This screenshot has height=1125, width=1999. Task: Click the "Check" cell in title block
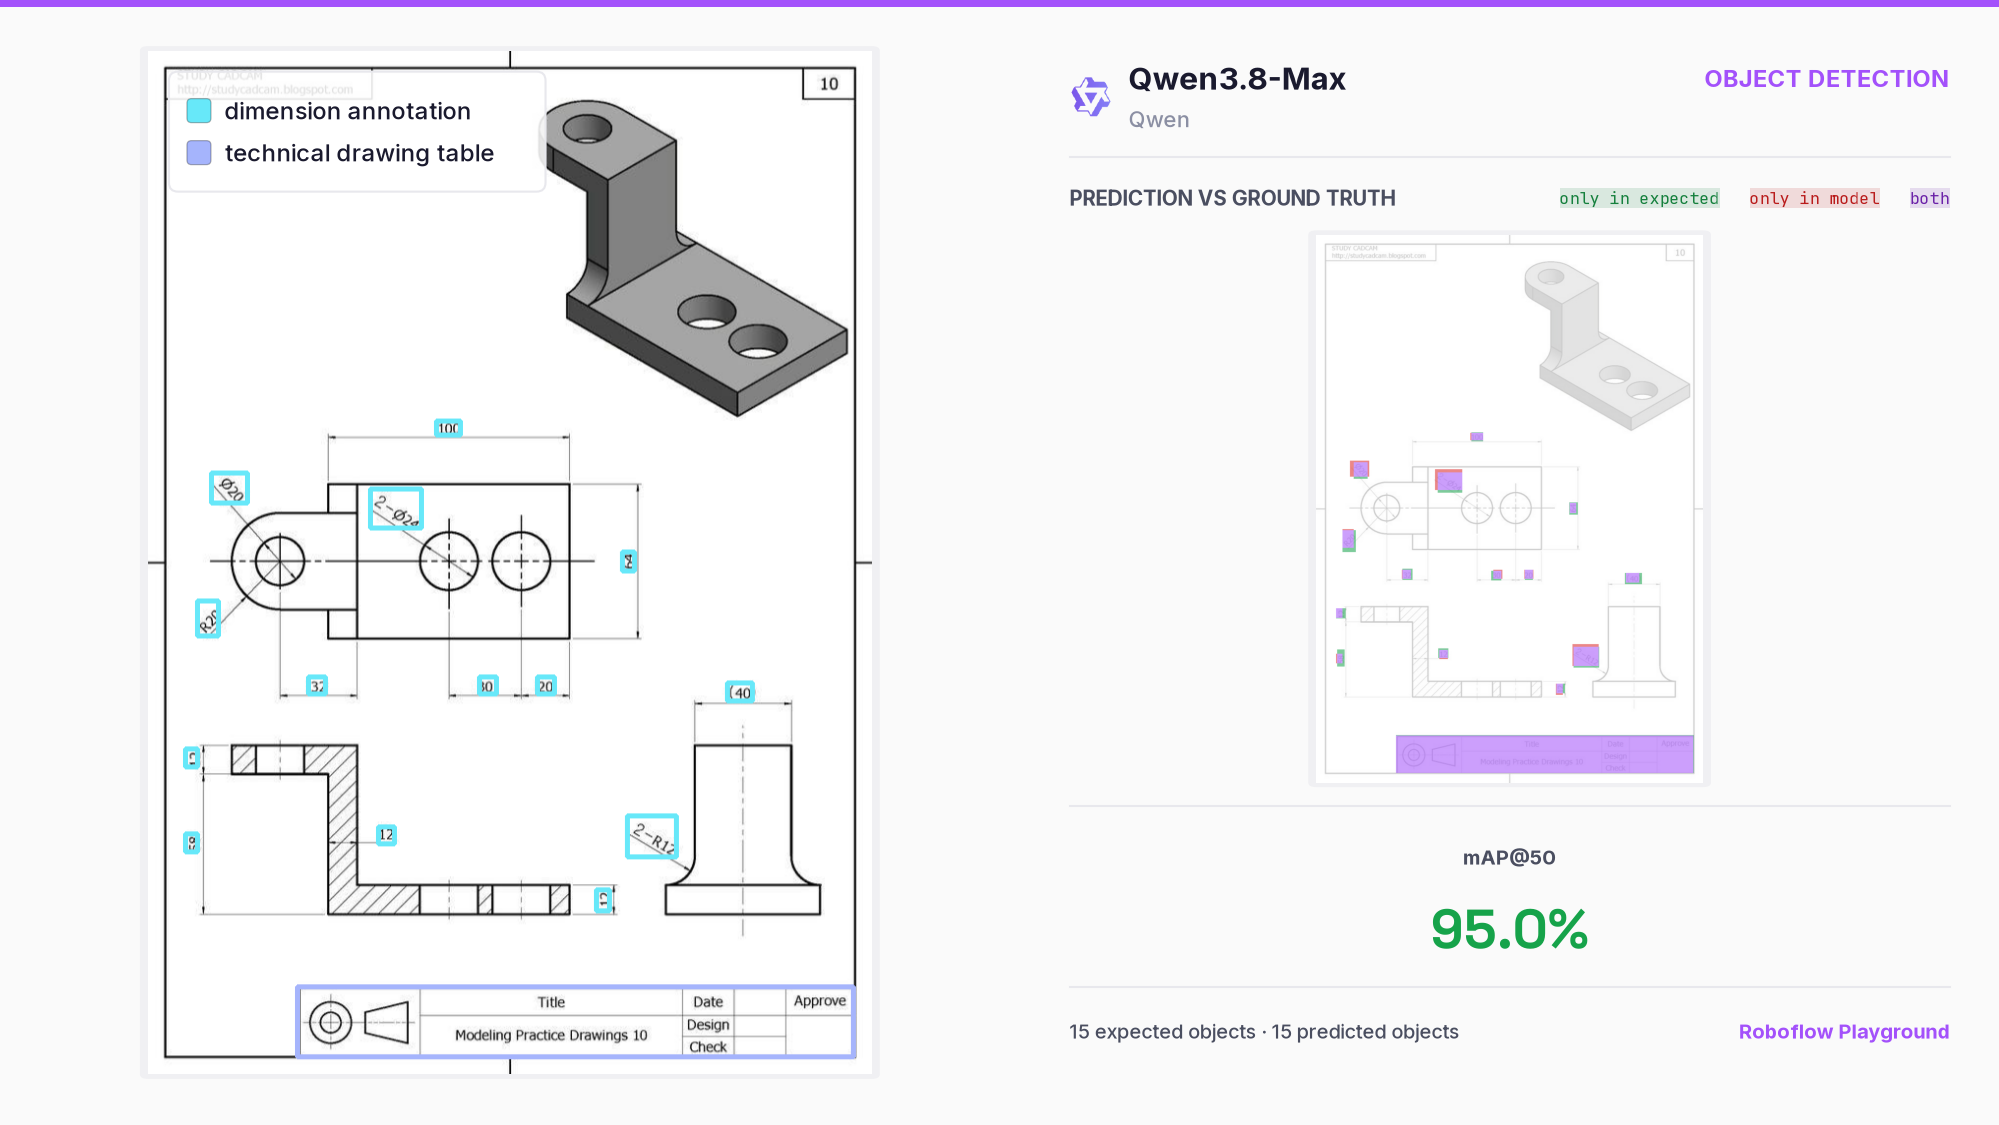[708, 1047]
